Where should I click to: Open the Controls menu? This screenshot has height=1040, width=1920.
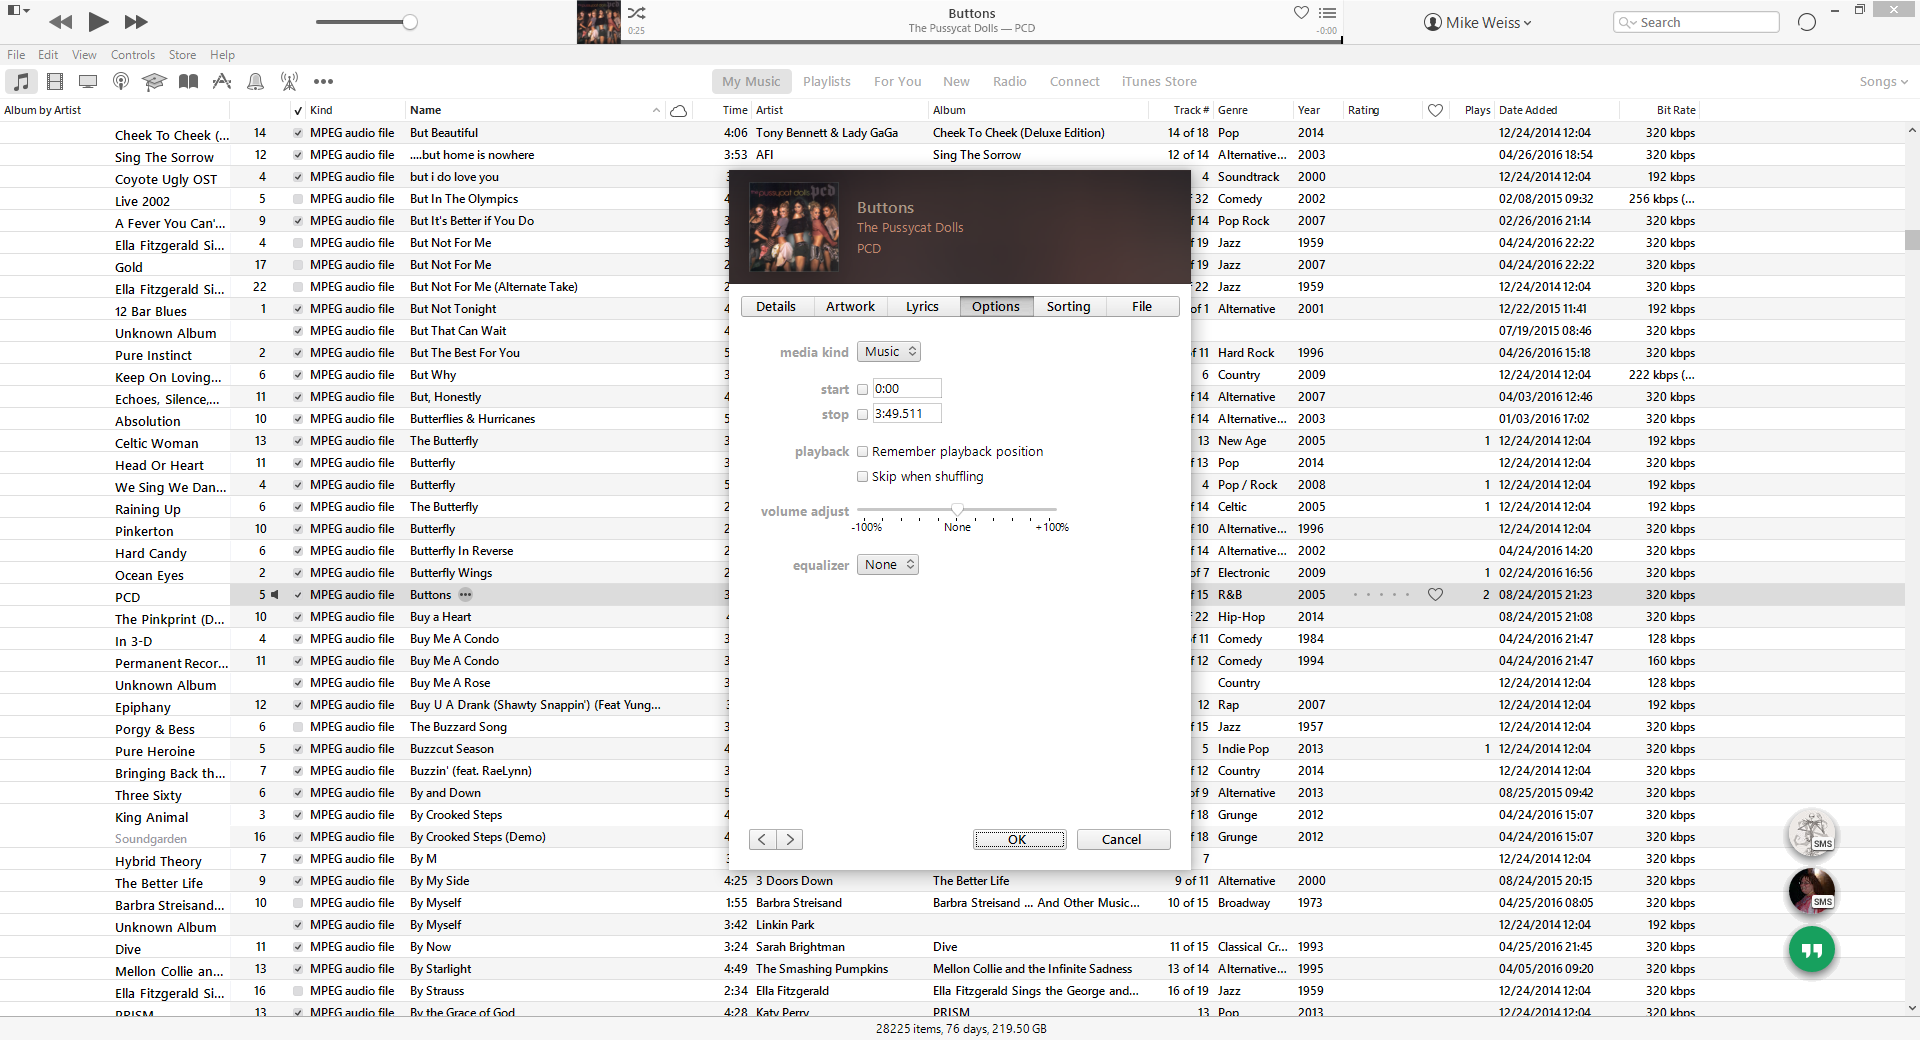pyautogui.click(x=133, y=55)
